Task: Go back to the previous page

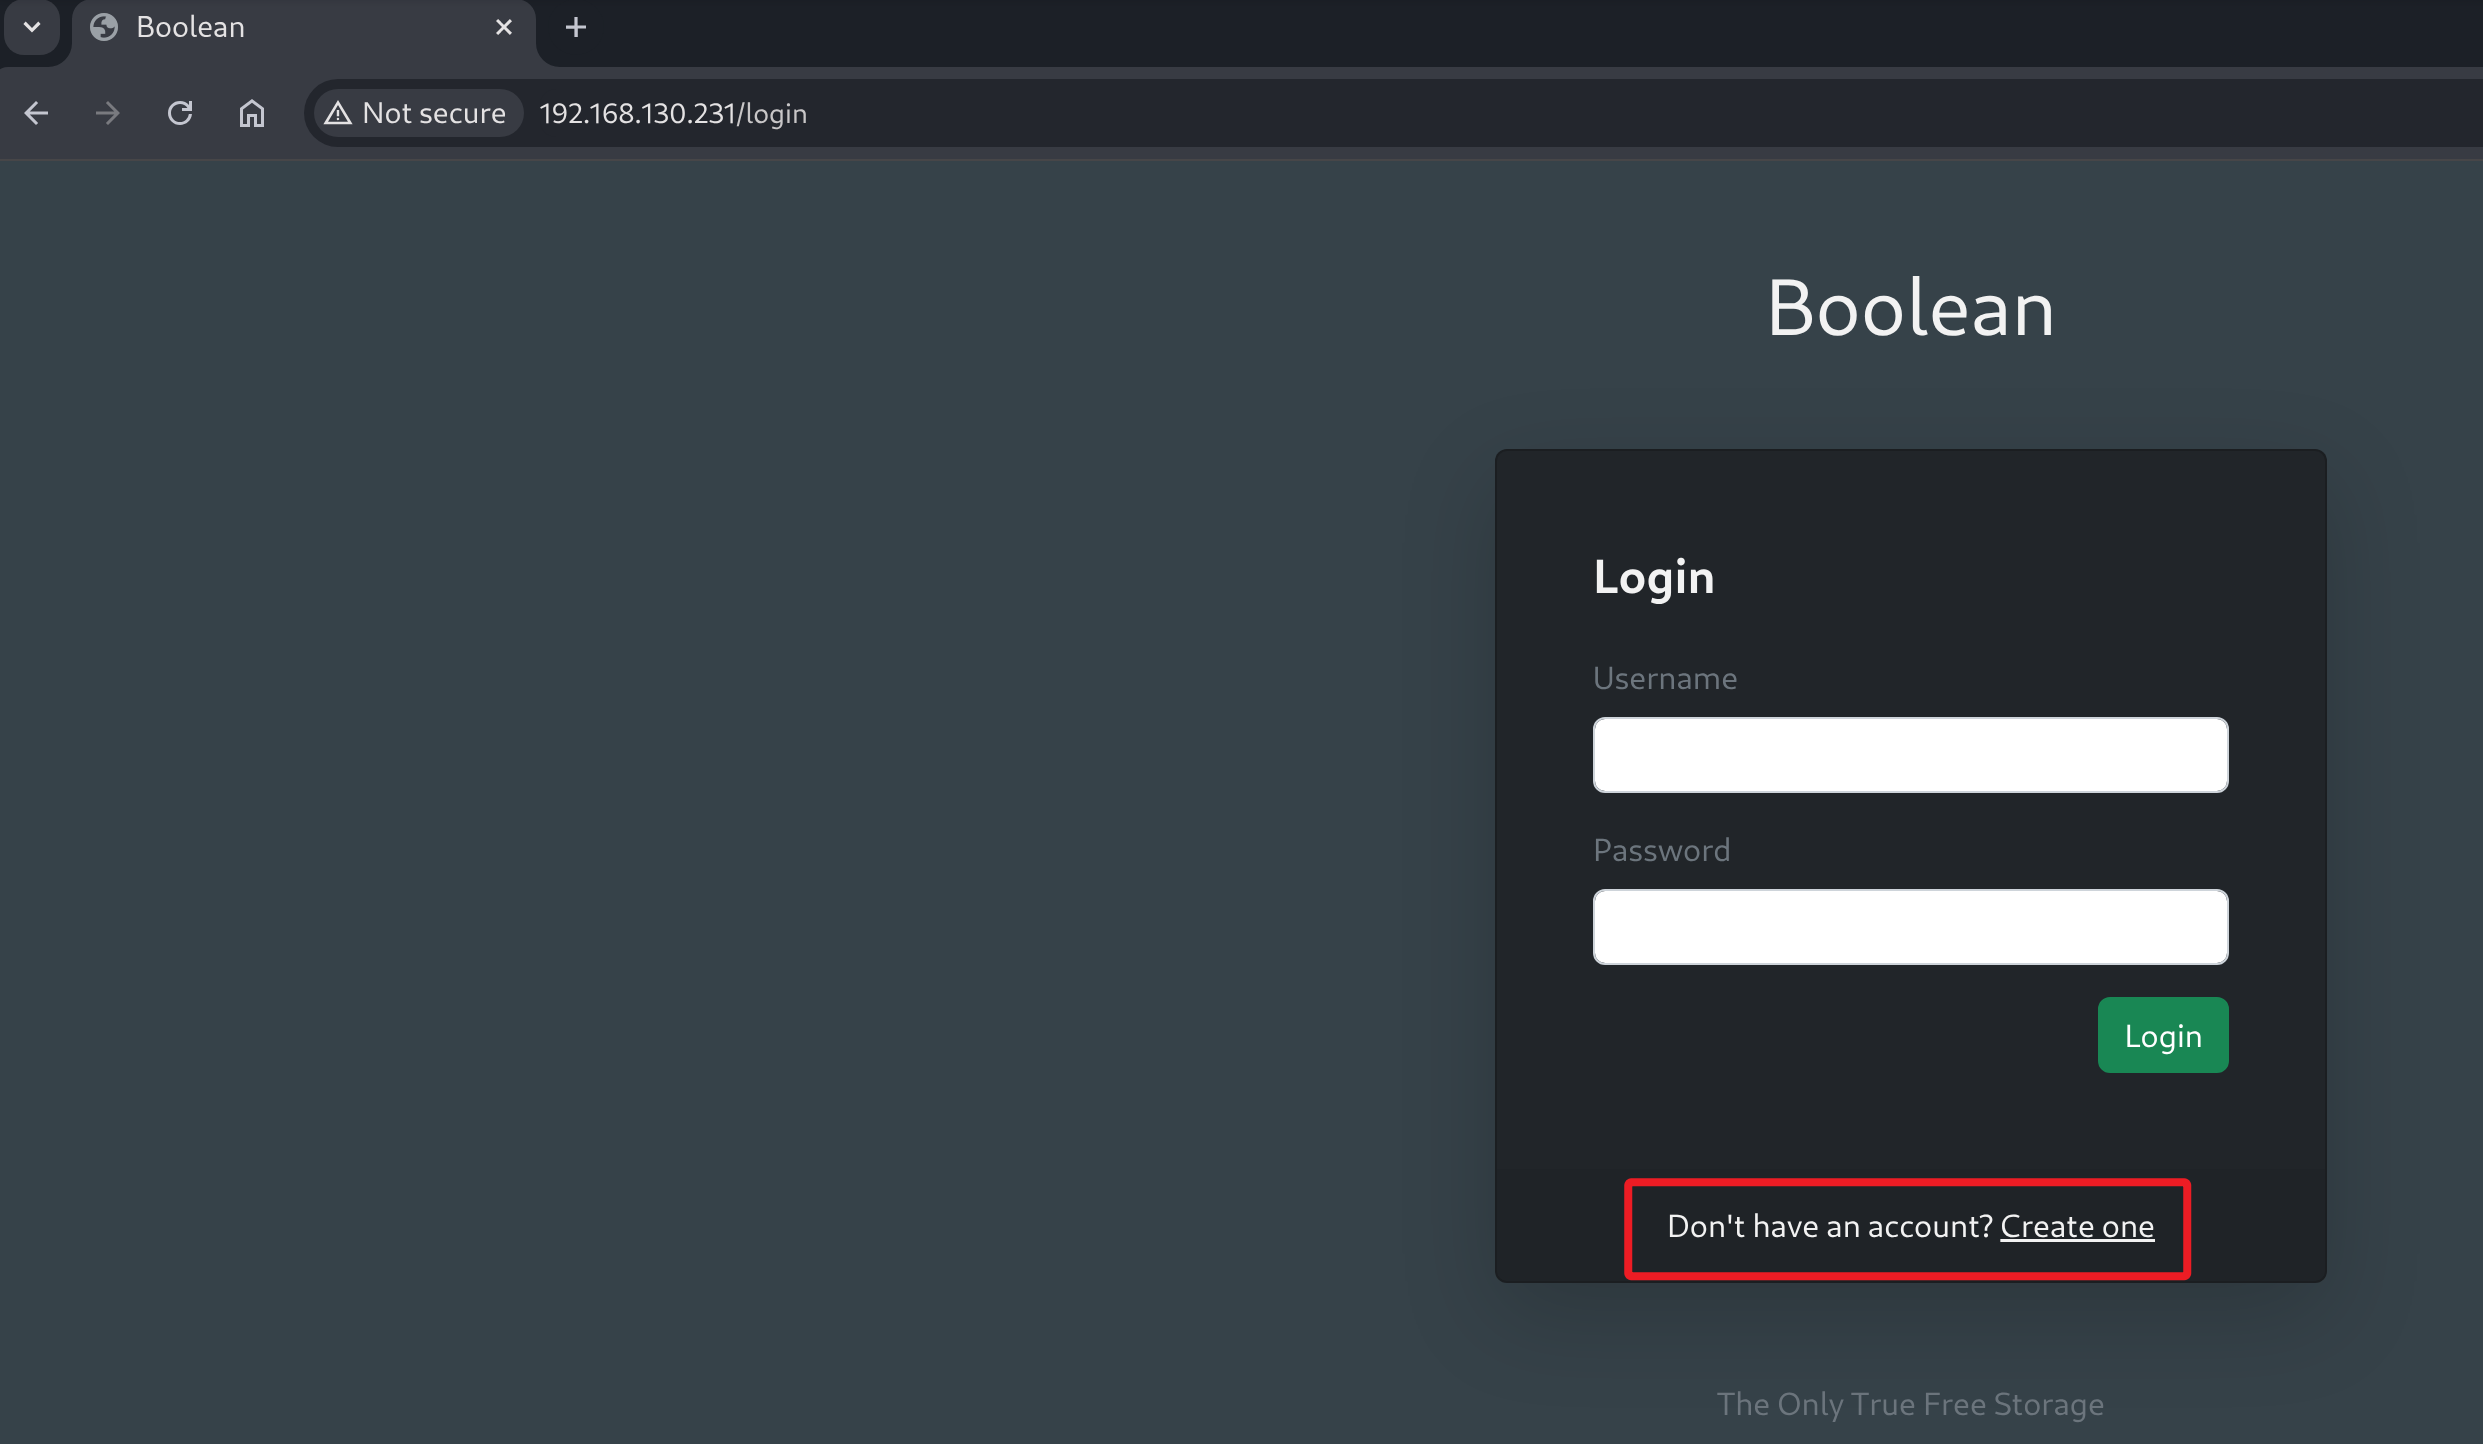Action: (x=37, y=113)
